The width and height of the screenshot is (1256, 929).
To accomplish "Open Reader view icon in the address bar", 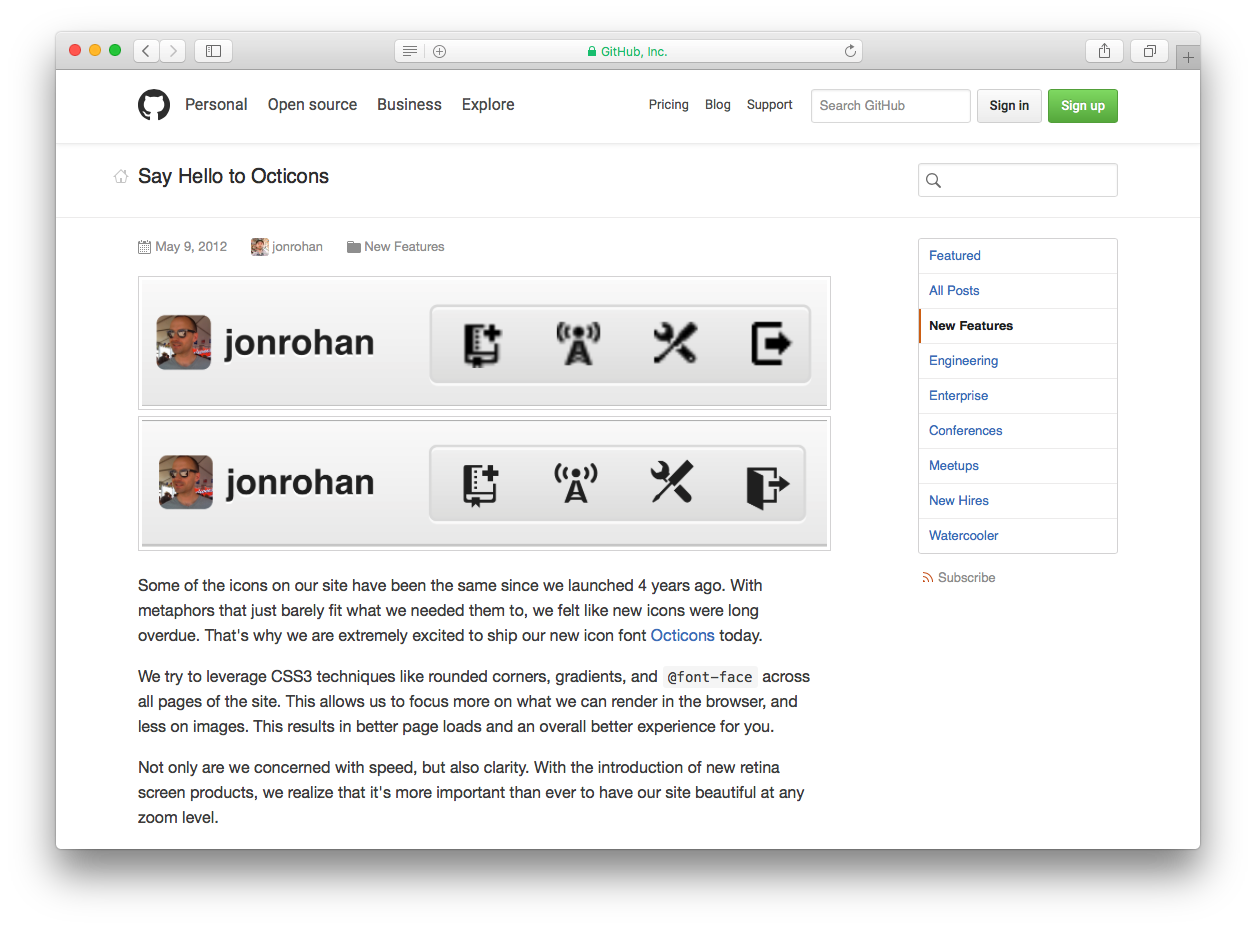I will click(x=409, y=50).
